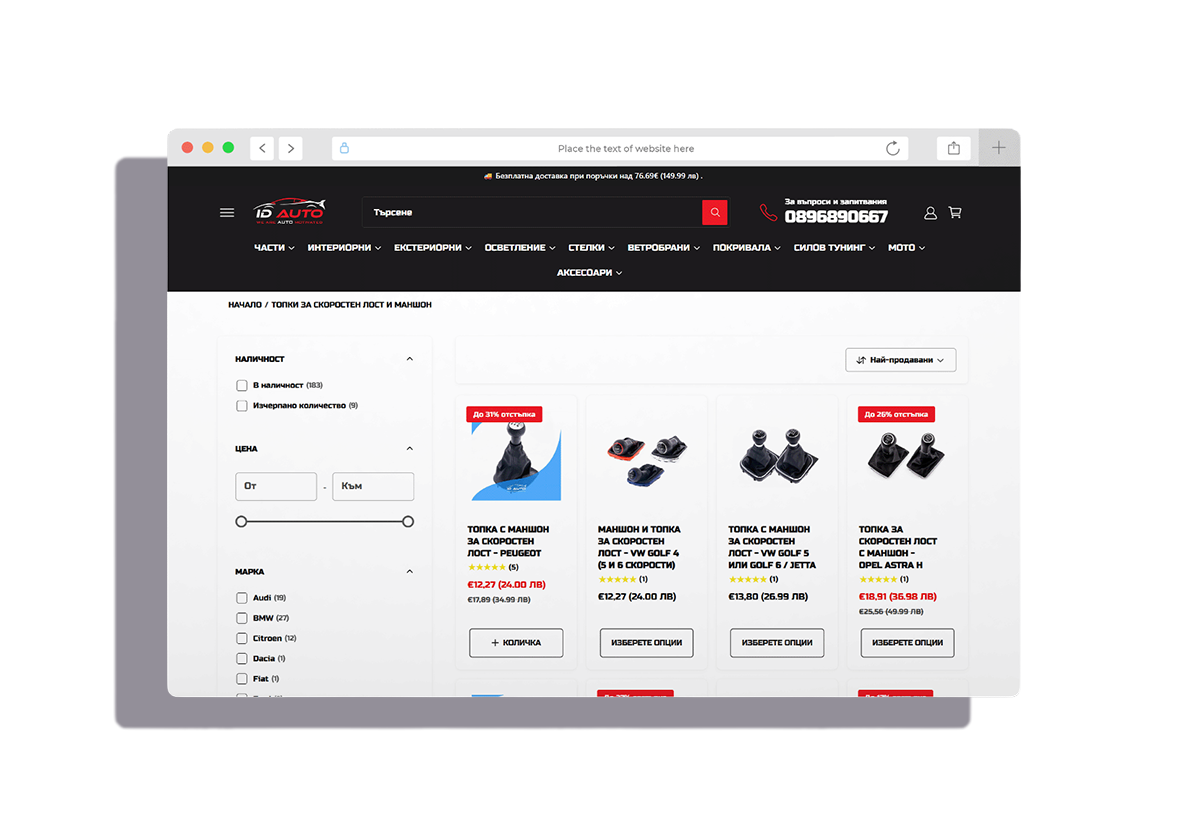Open the СИЛОВ ТУНИНГ menu item
Image resolution: width=1200 pixels, height=840 pixels.
[835, 247]
